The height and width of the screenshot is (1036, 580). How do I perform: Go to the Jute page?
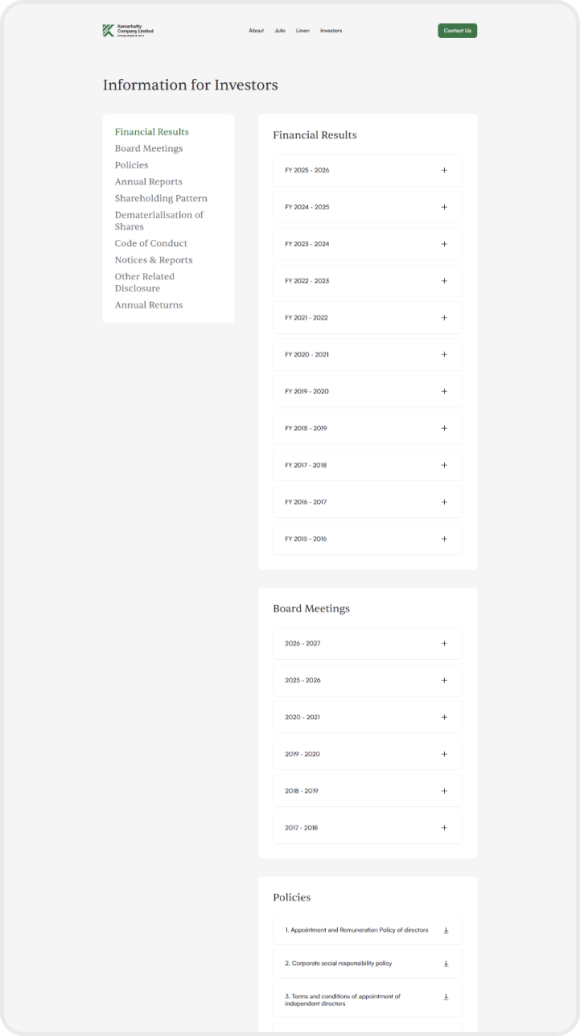280,30
